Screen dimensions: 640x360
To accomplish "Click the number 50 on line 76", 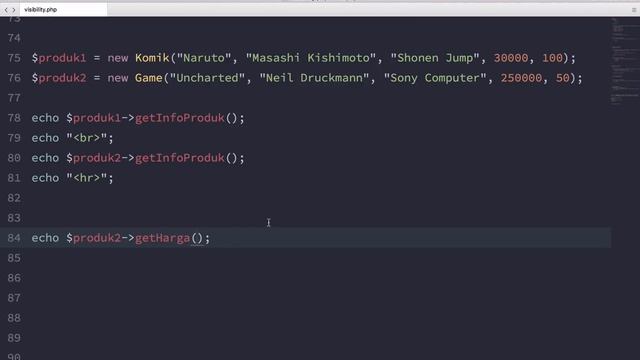I will pyautogui.click(x=562, y=78).
